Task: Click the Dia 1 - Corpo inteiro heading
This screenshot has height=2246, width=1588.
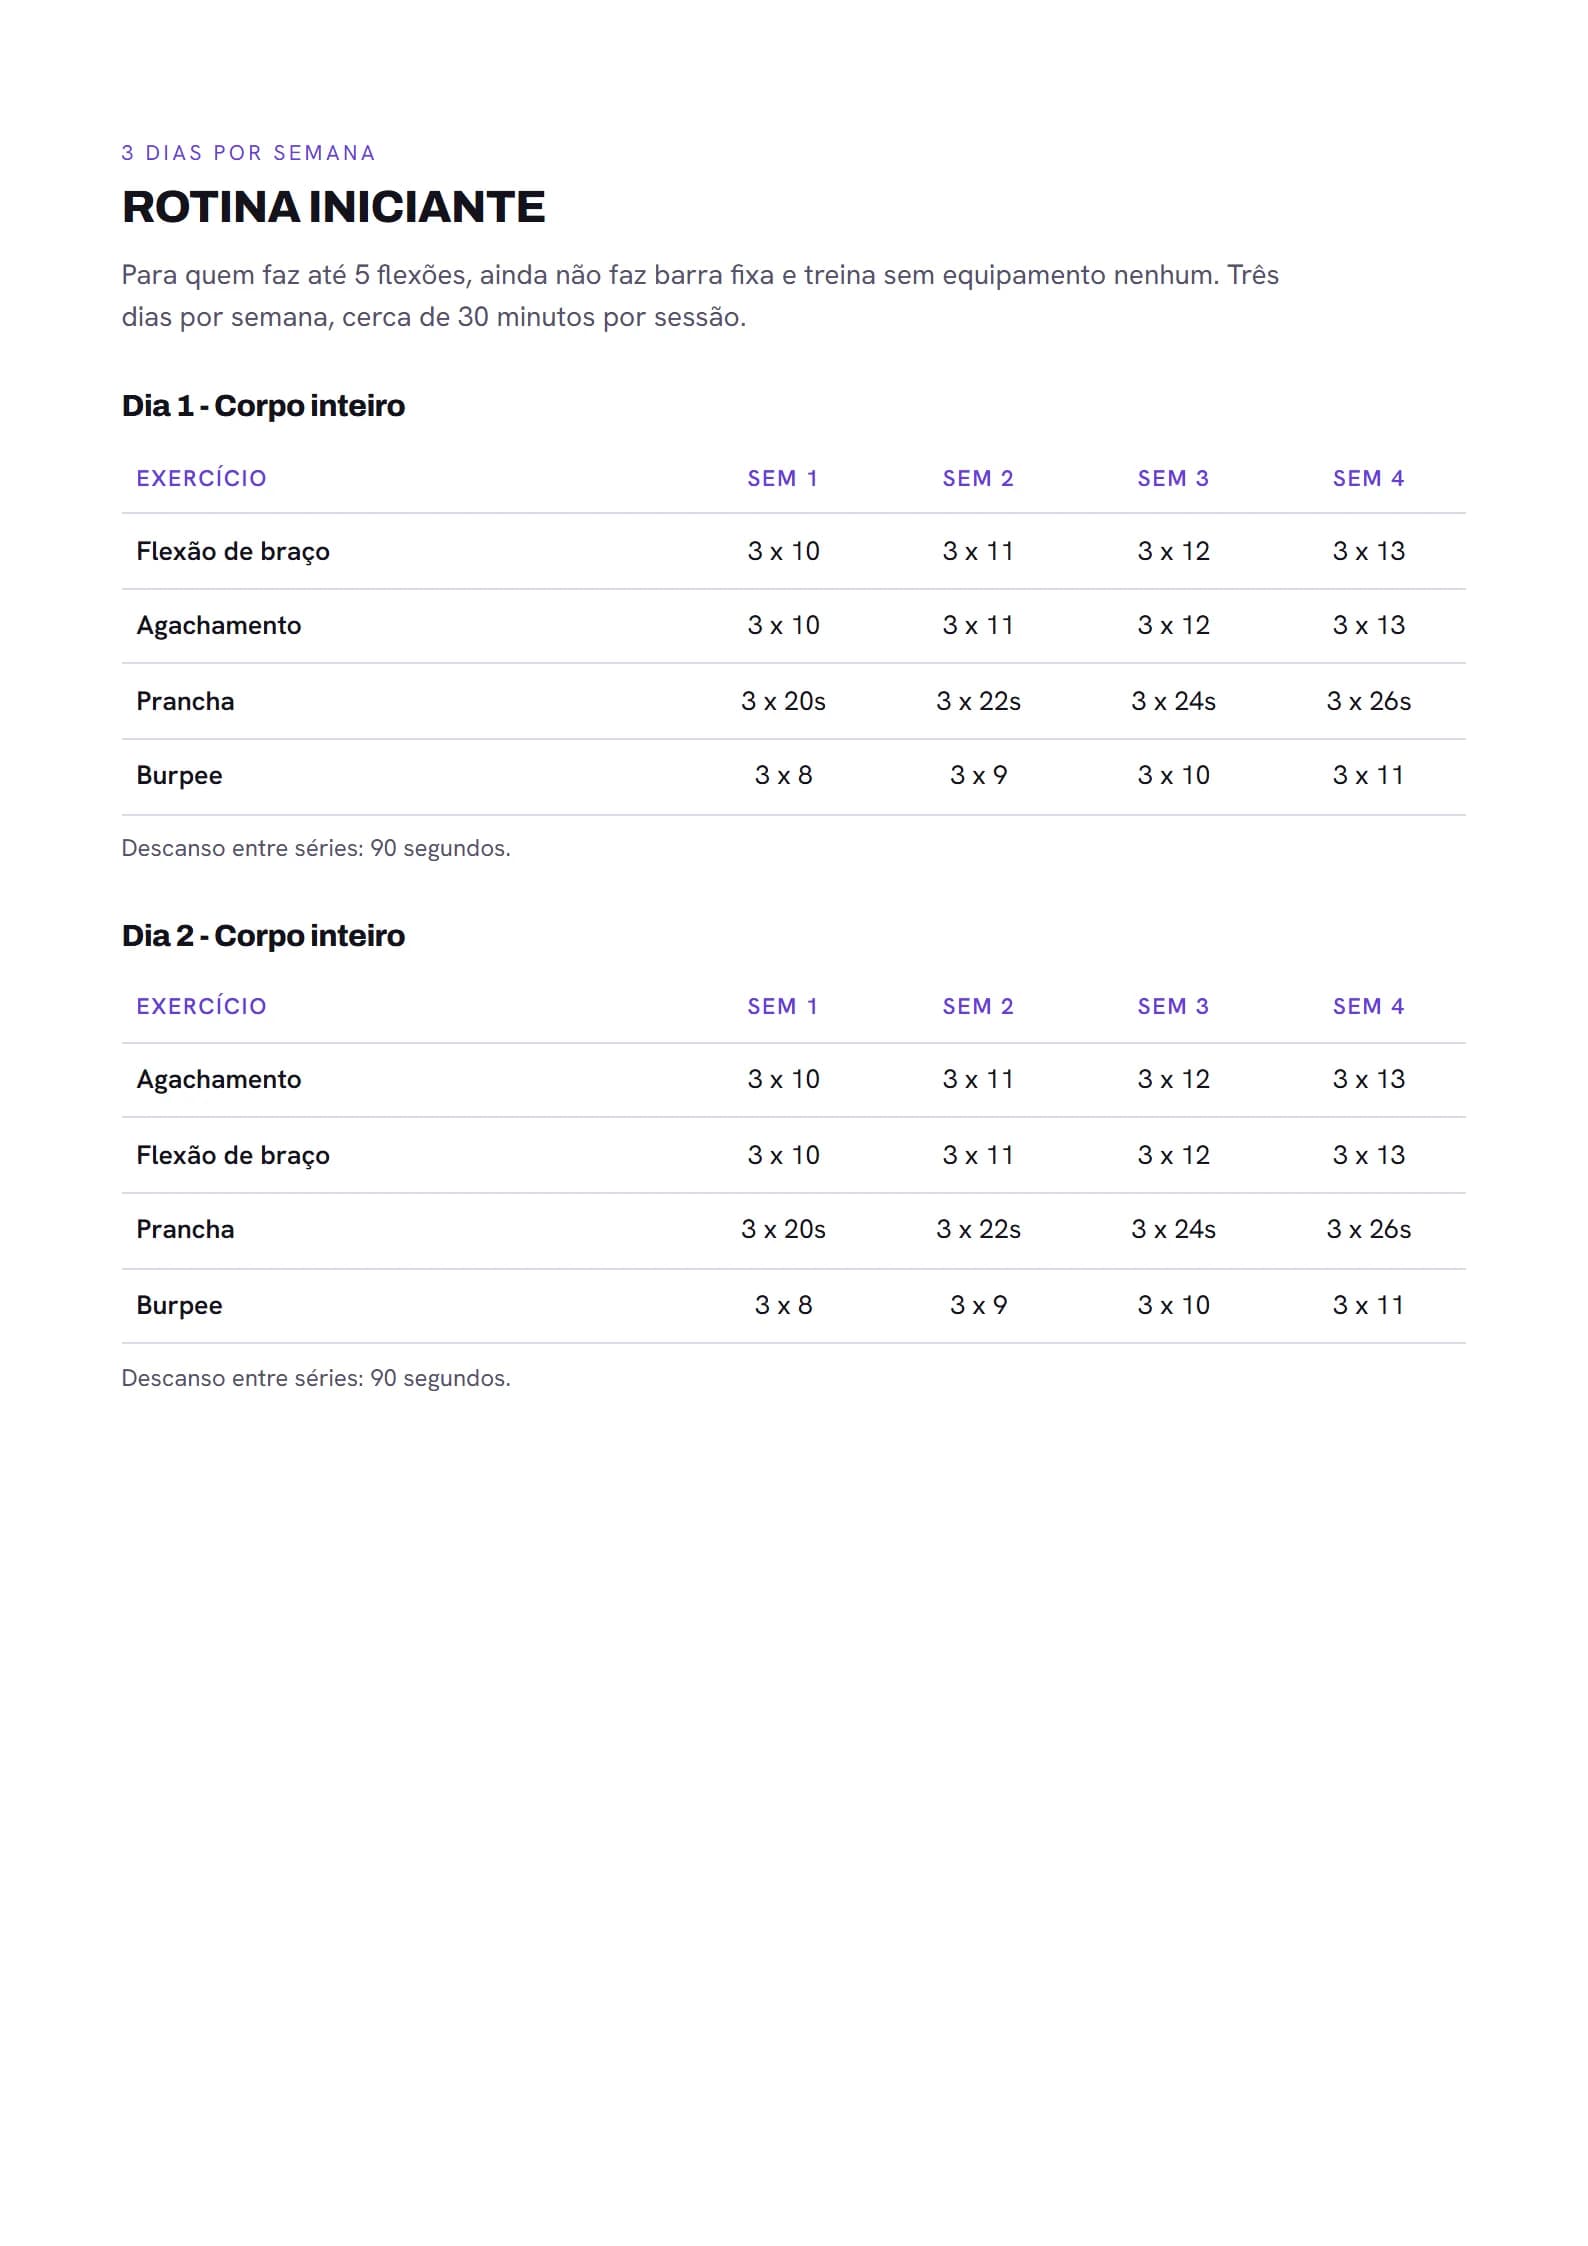Action: pos(263,405)
